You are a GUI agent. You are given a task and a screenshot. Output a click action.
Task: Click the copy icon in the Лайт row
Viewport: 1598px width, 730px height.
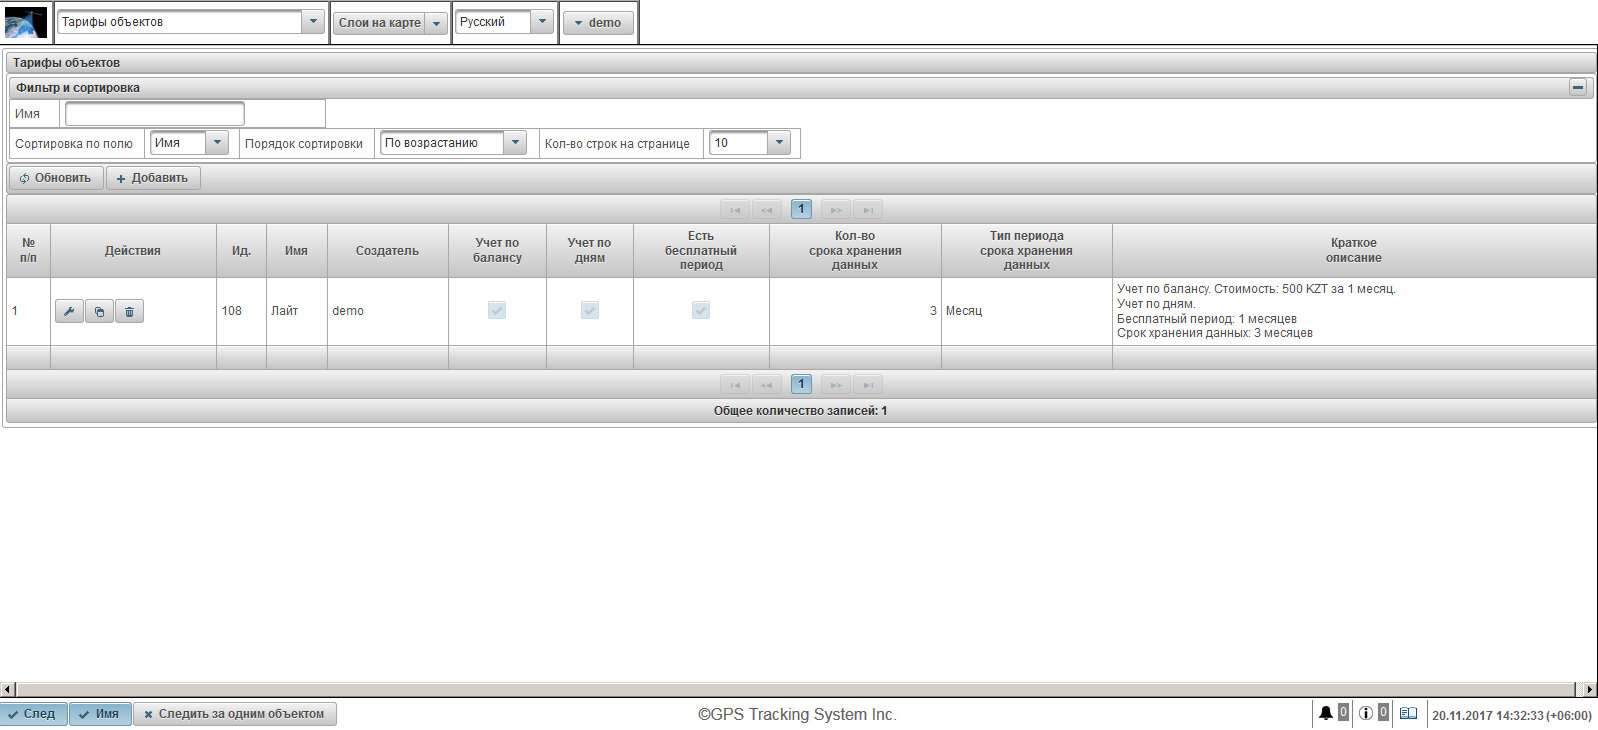click(x=99, y=311)
